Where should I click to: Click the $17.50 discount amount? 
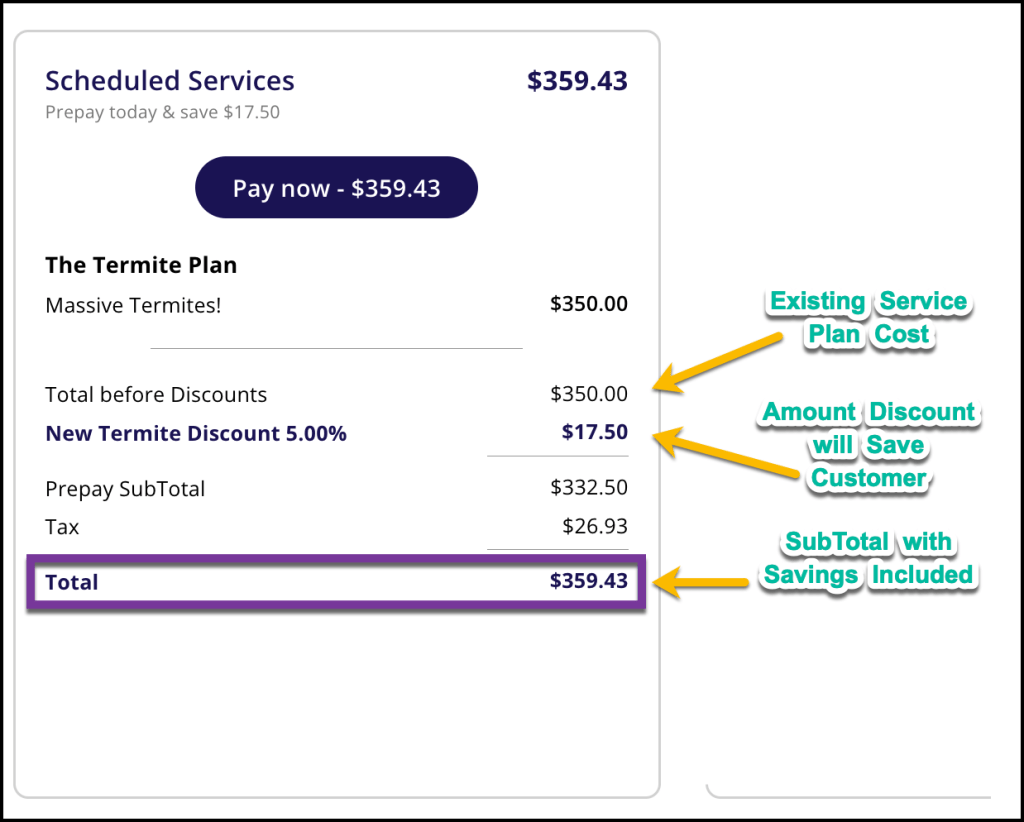click(x=594, y=433)
